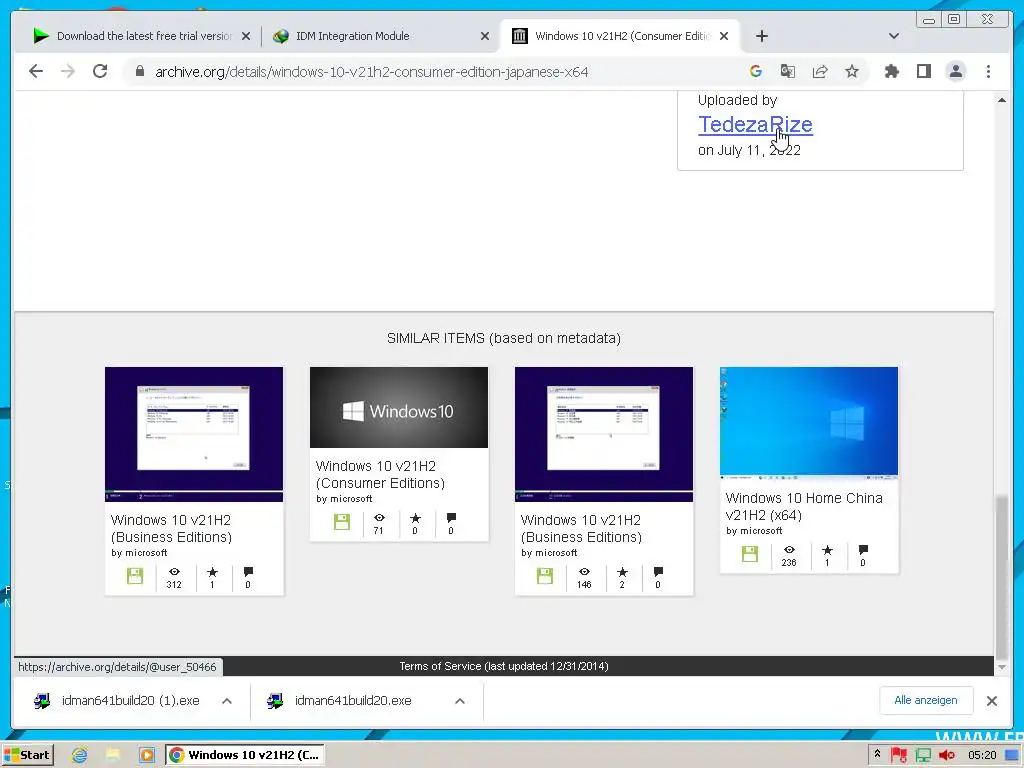Open the Windows Start menu
Screen dimensions: 1024x768
pyautogui.click(x=27, y=755)
